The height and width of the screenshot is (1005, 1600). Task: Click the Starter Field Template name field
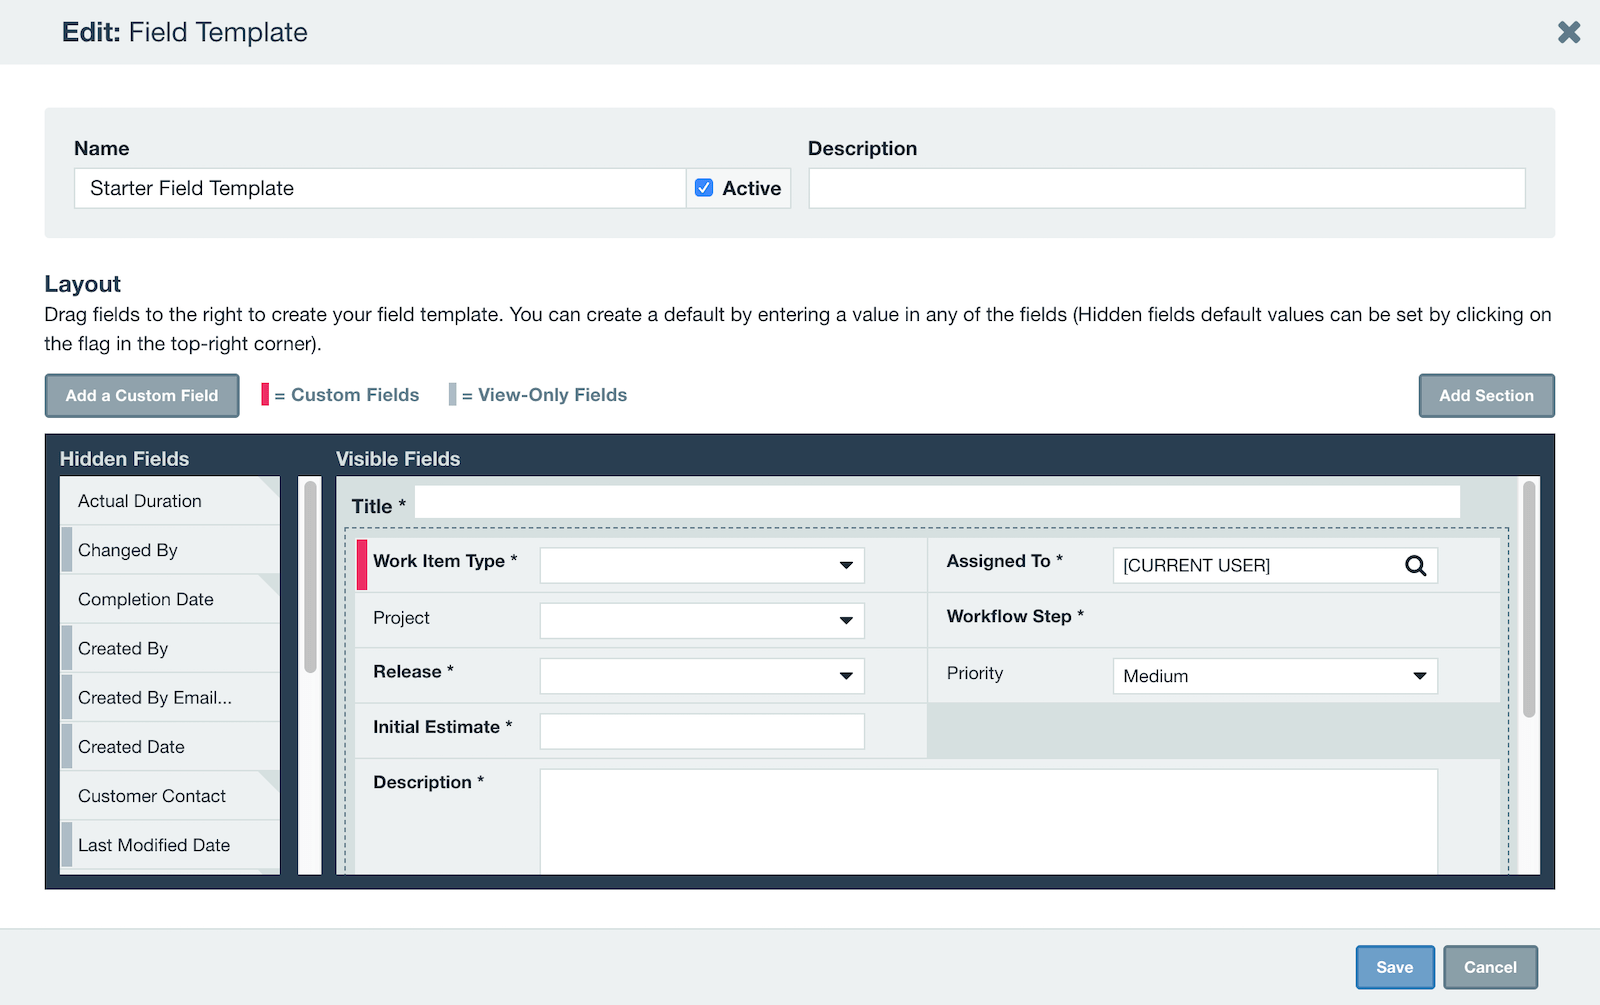click(380, 187)
